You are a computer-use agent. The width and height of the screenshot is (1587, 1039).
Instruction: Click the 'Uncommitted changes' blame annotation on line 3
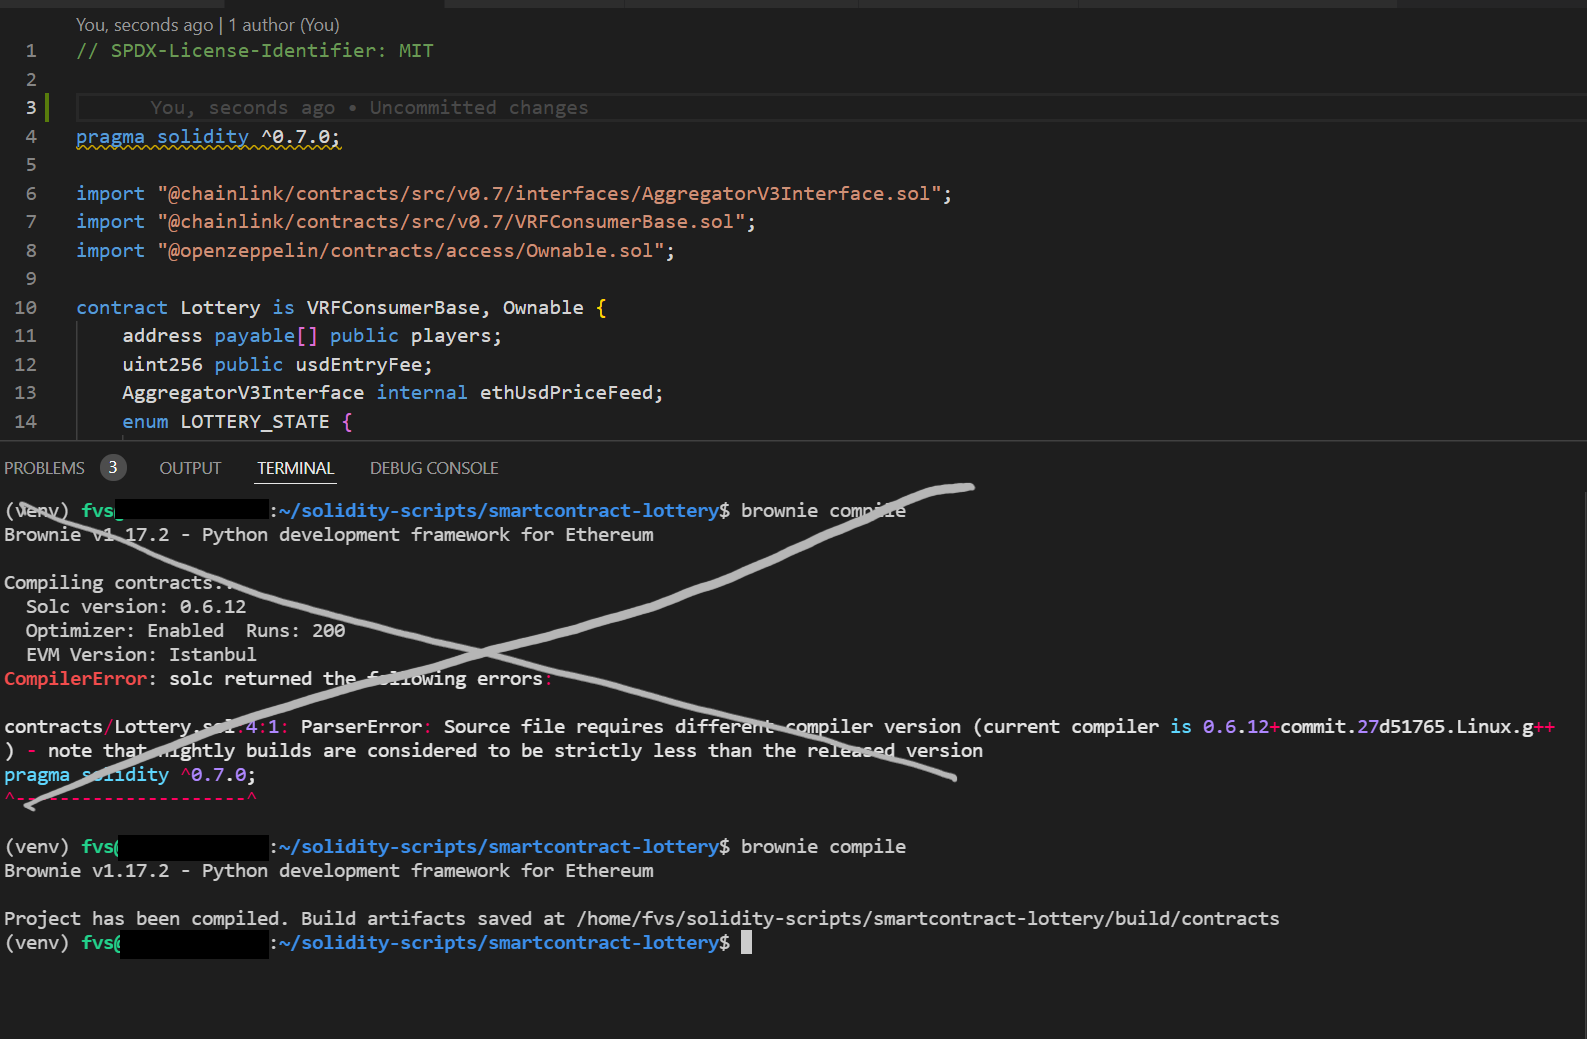479,108
